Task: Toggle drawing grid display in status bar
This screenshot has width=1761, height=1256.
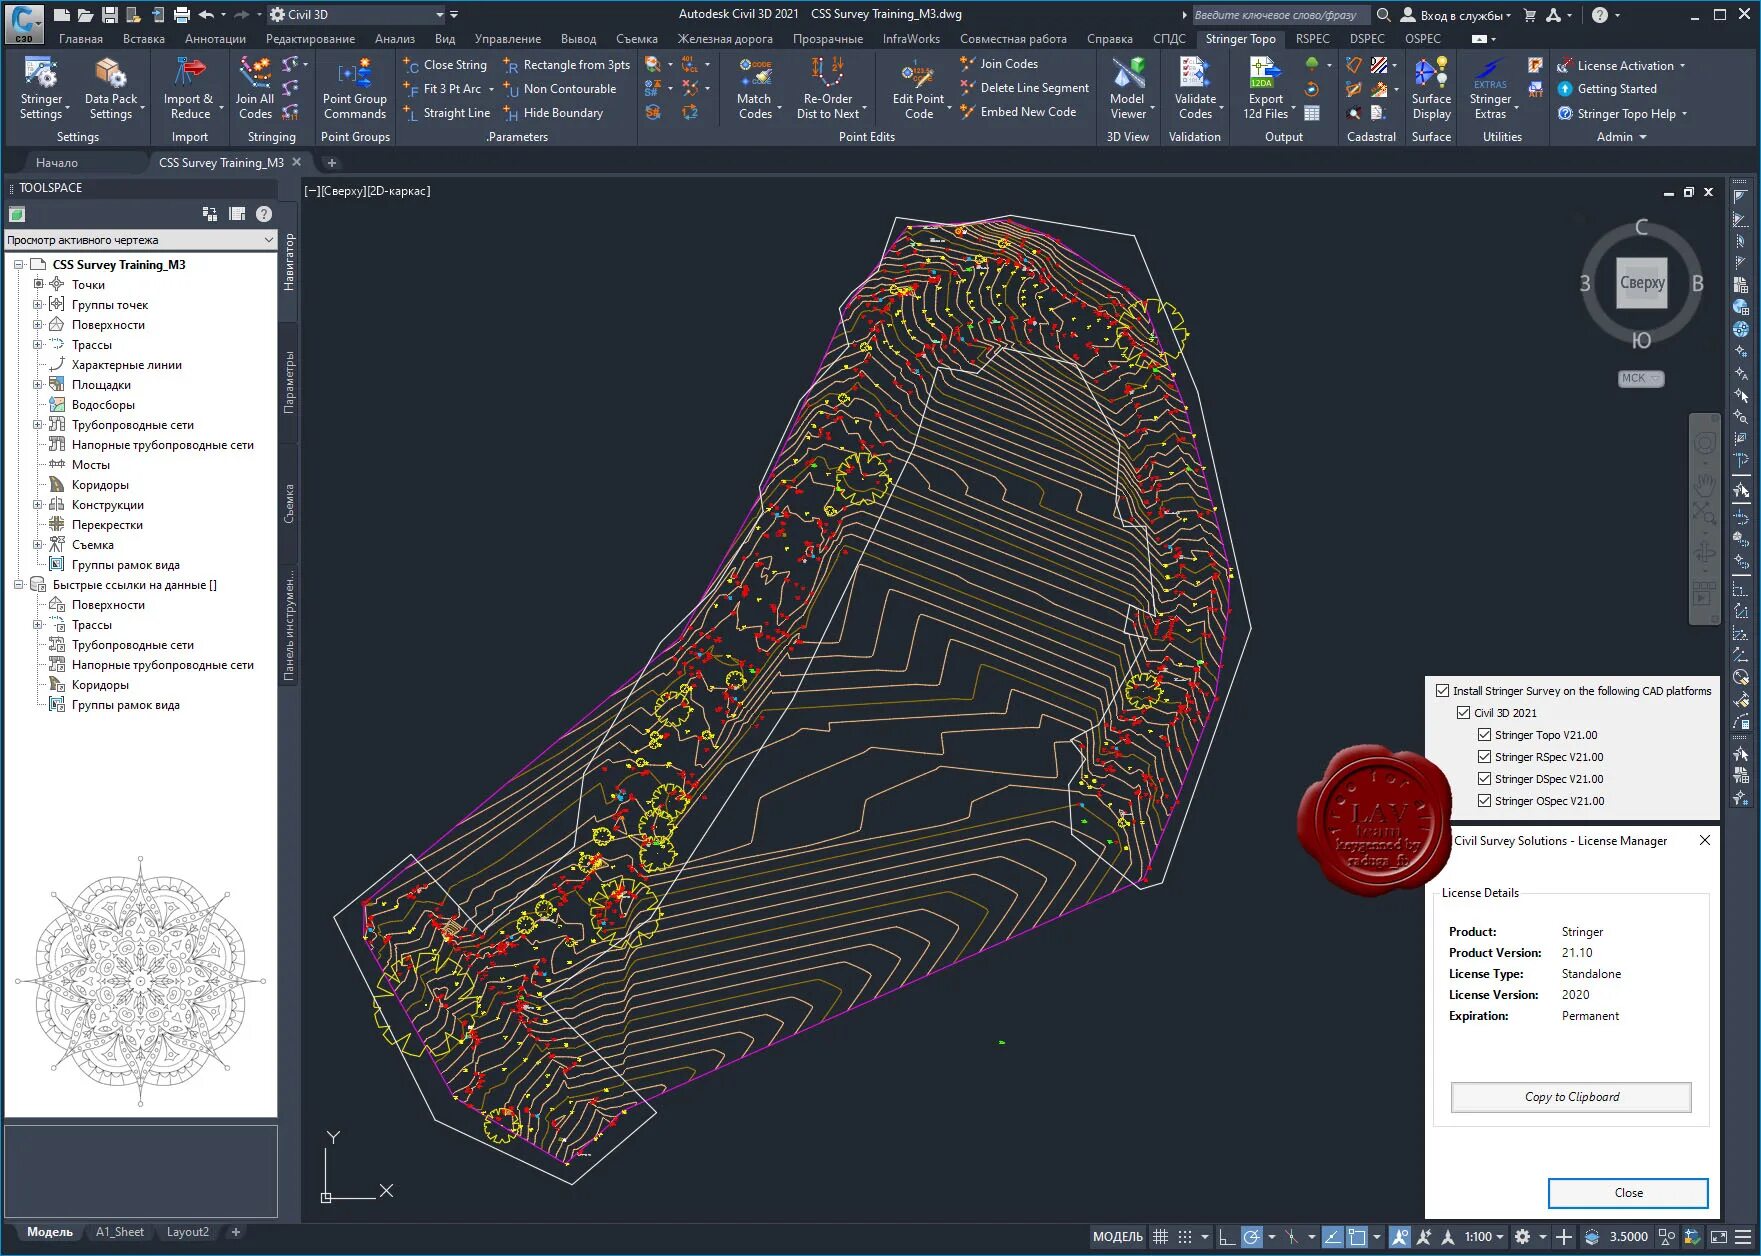Action: pyautogui.click(x=1160, y=1237)
